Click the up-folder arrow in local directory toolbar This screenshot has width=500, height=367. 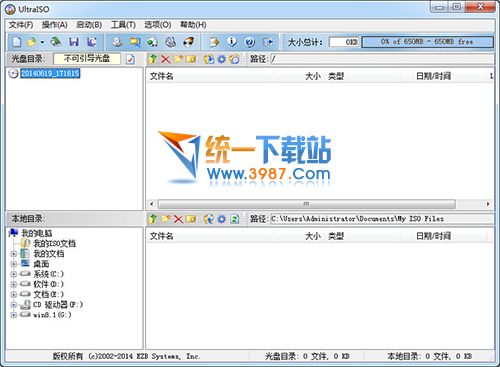(x=153, y=219)
